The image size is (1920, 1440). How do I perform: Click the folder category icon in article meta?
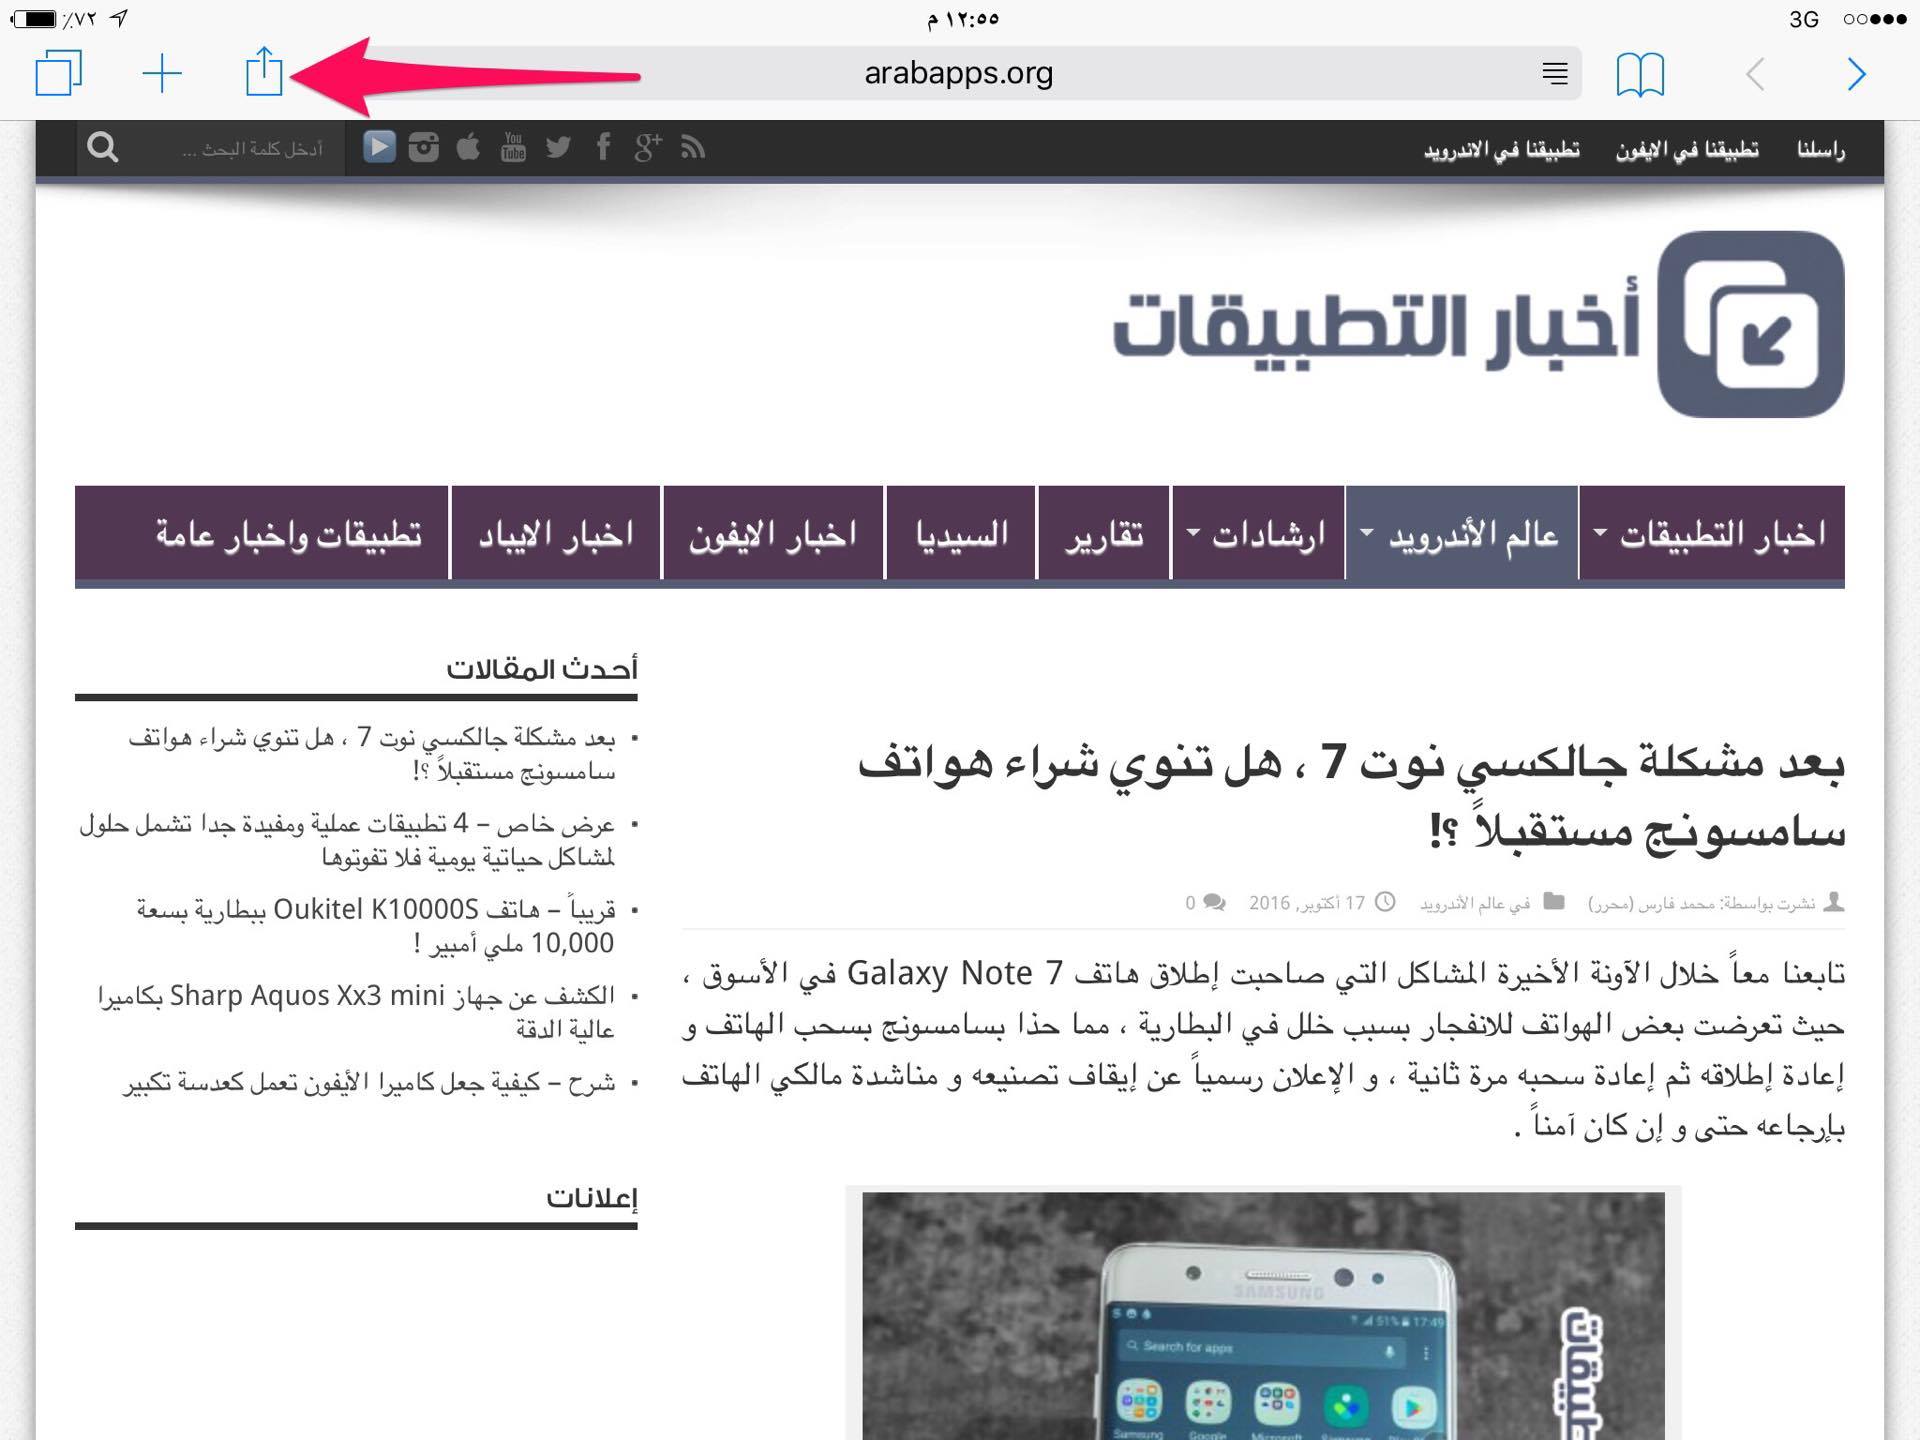pos(1553,902)
